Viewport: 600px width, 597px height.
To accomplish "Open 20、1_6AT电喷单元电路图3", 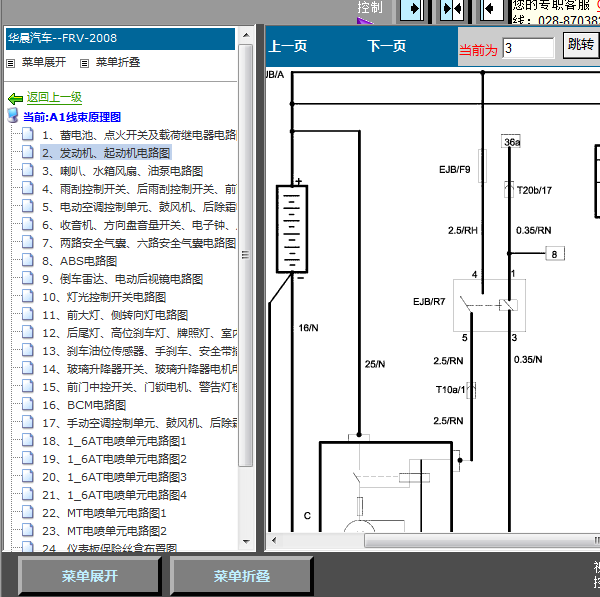I will point(114,476).
